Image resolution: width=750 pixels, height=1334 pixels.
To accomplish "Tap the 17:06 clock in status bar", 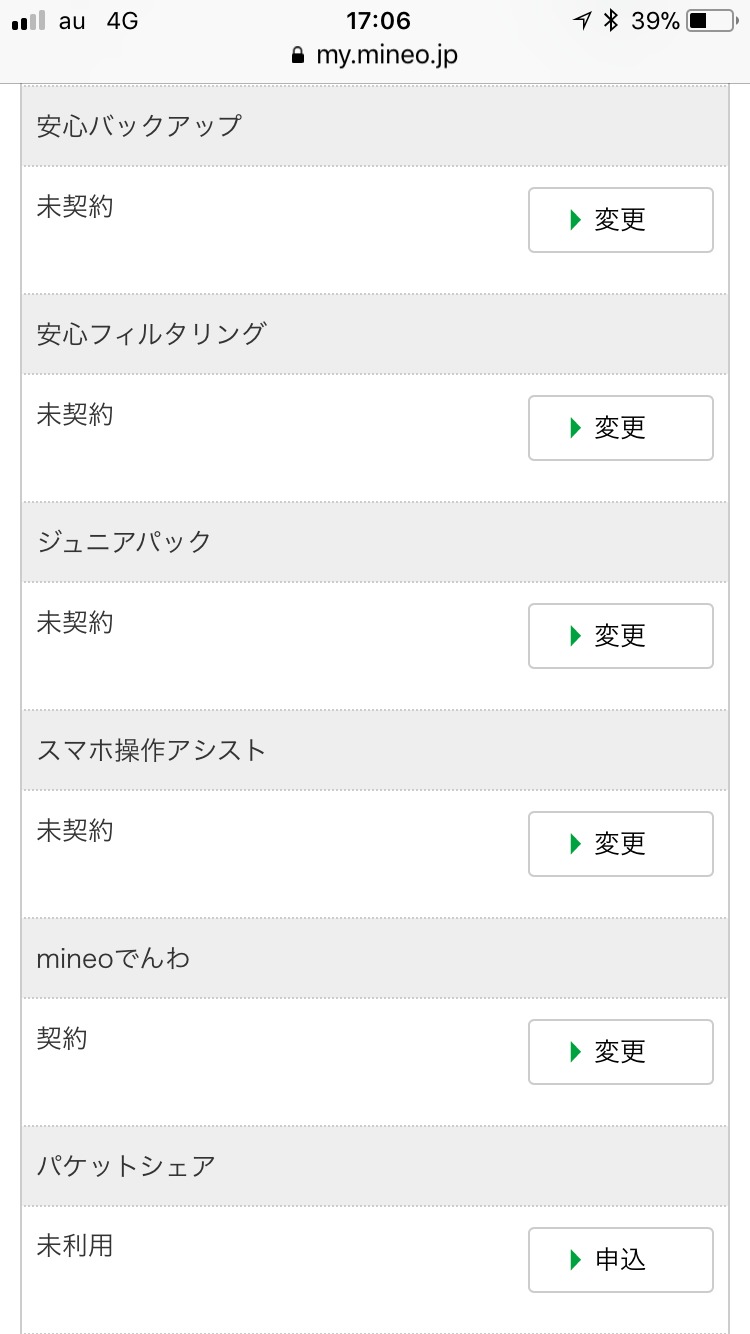I will [x=378, y=21].
